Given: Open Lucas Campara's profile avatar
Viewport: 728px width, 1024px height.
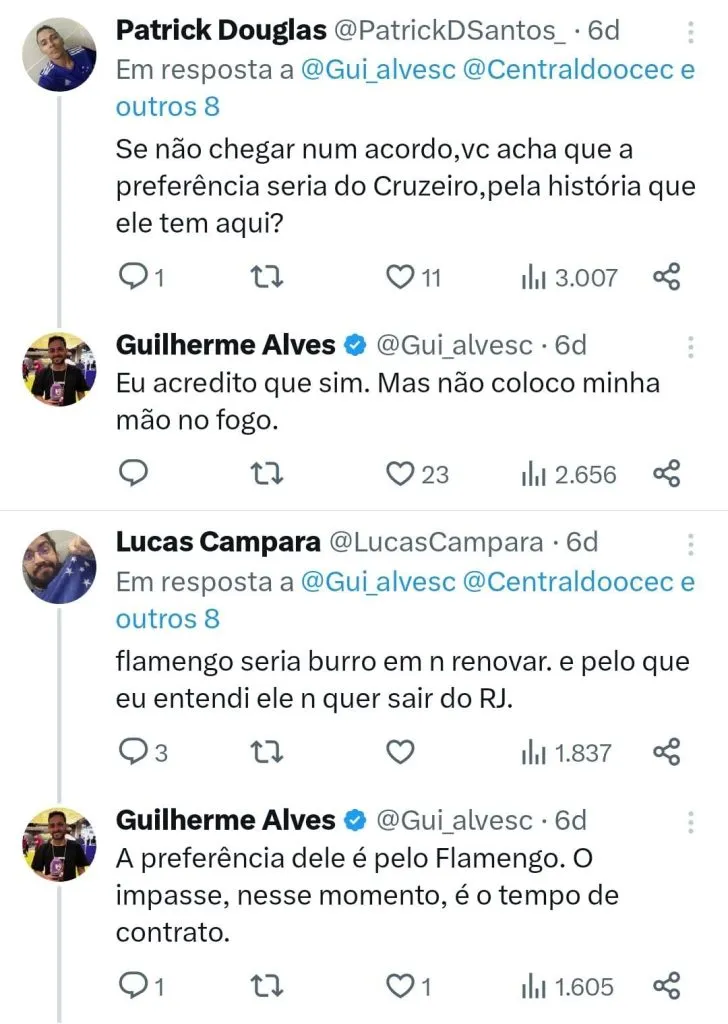Looking at the screenshot, I should pyautogui.click(x=59, y=567).
